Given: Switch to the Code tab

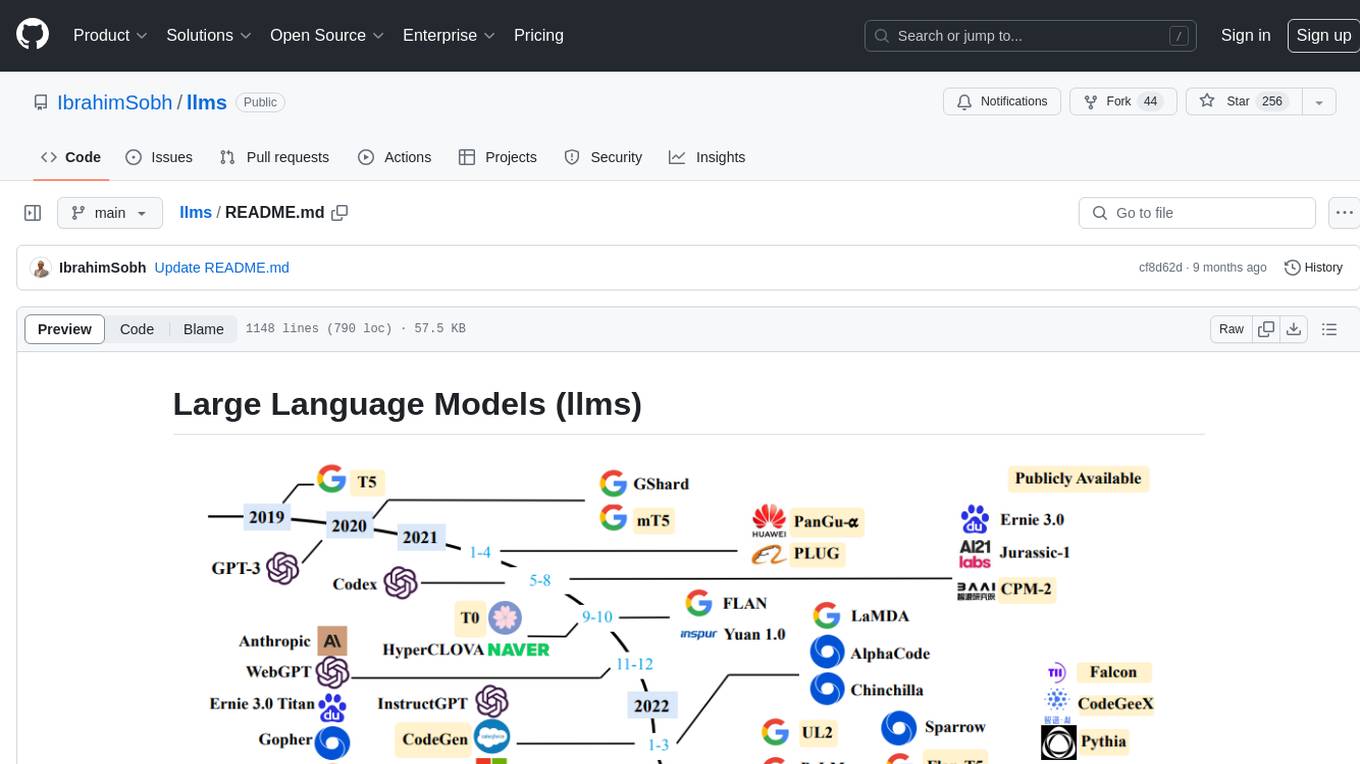Looking at the screenshot, I should (71, 157).
